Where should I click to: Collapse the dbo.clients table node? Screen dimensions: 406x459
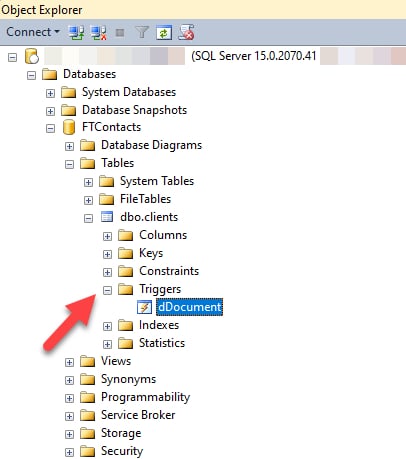(88, 218)
